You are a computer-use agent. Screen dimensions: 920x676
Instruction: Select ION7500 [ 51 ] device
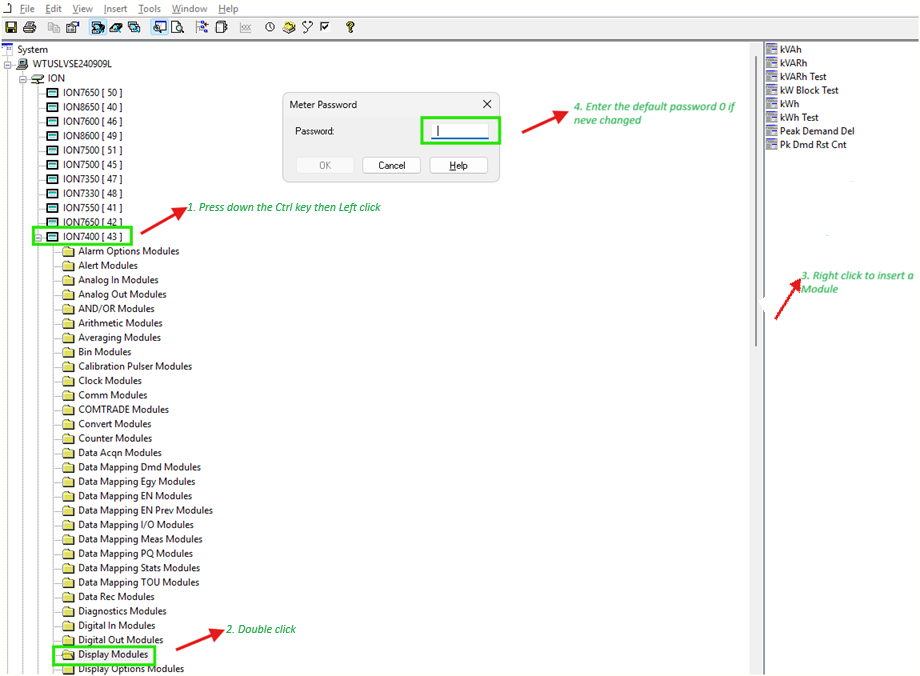point(93,150)
